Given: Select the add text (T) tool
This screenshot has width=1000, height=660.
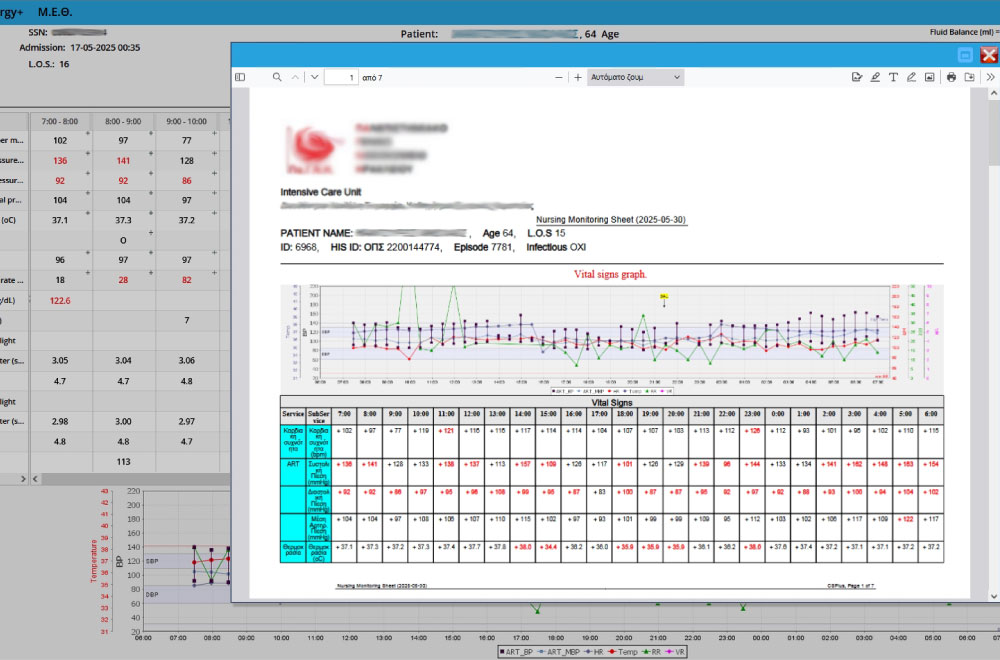Looking at the screenshot, I should coord(893,77).
